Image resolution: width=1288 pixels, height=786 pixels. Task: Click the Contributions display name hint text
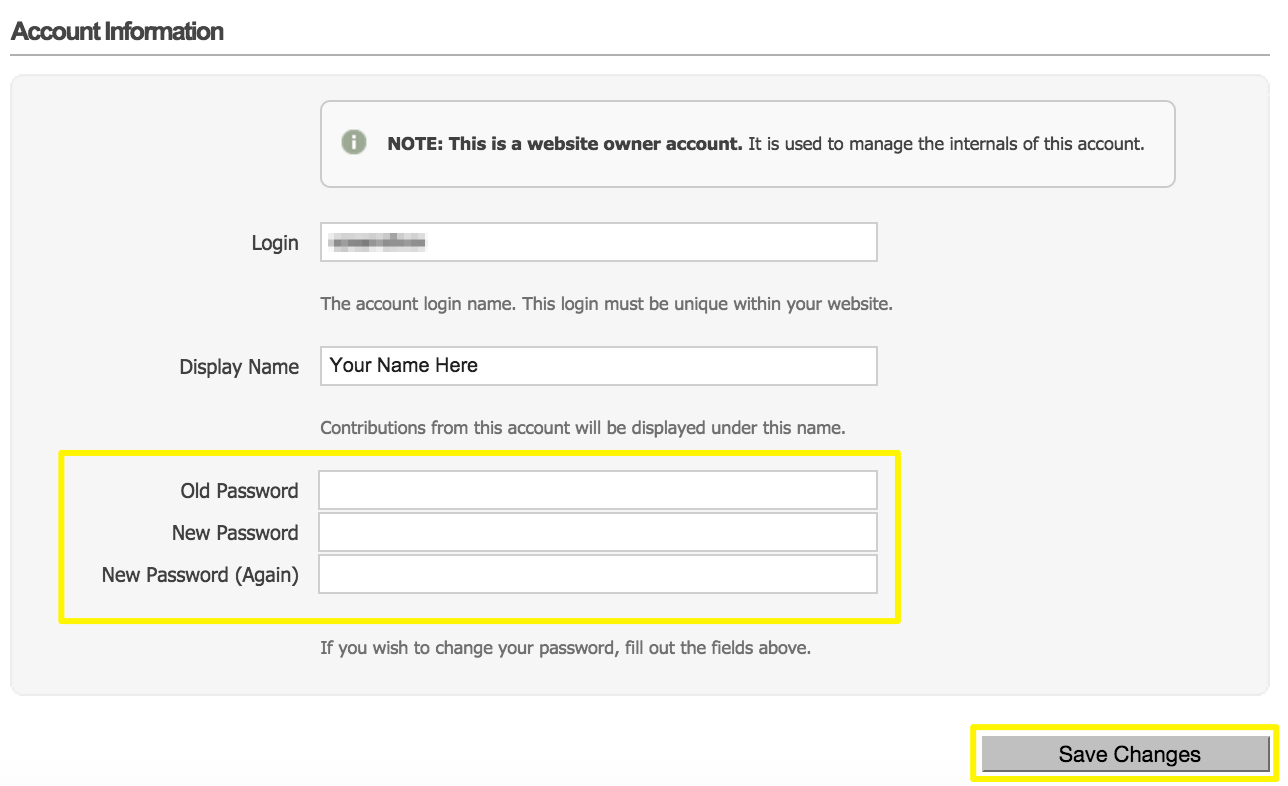pyautogui.click(x=582, y=428)
